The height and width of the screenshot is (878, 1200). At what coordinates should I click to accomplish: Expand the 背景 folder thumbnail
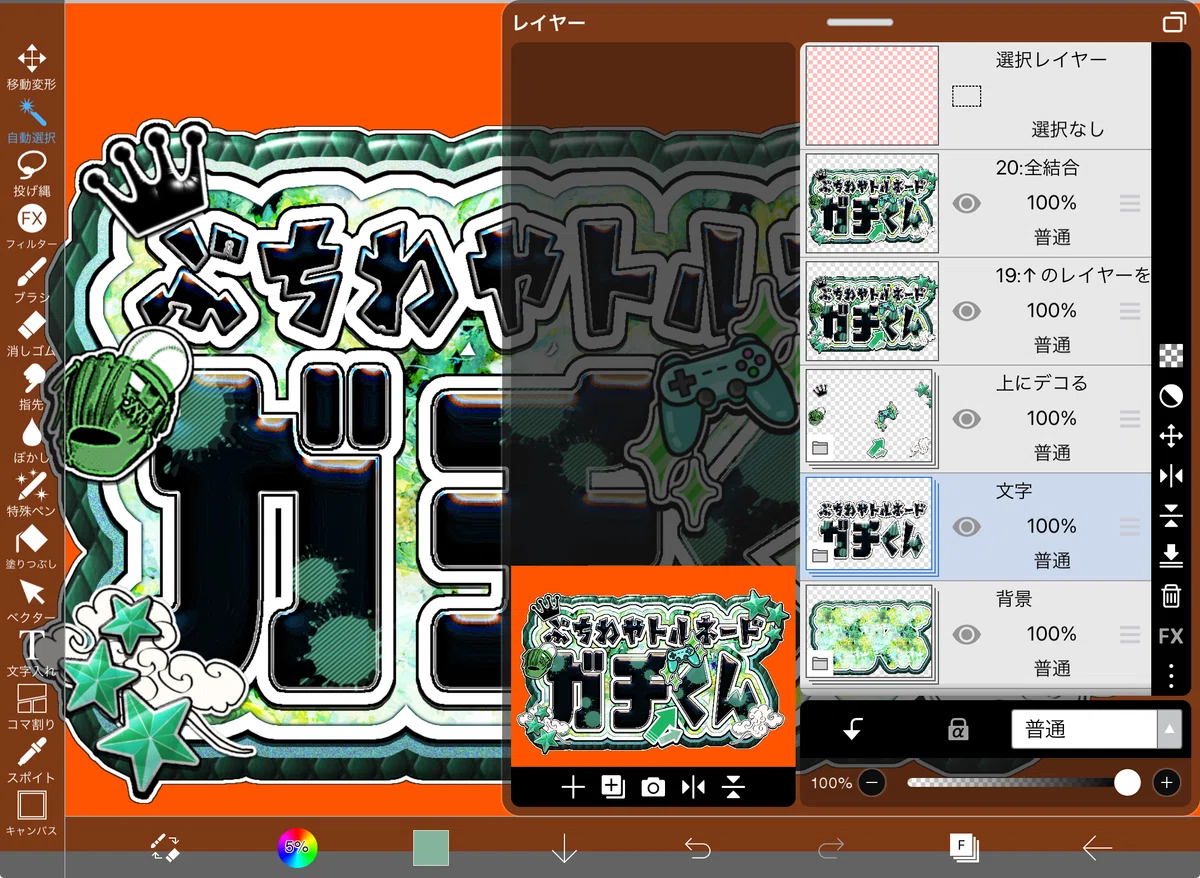870,633
